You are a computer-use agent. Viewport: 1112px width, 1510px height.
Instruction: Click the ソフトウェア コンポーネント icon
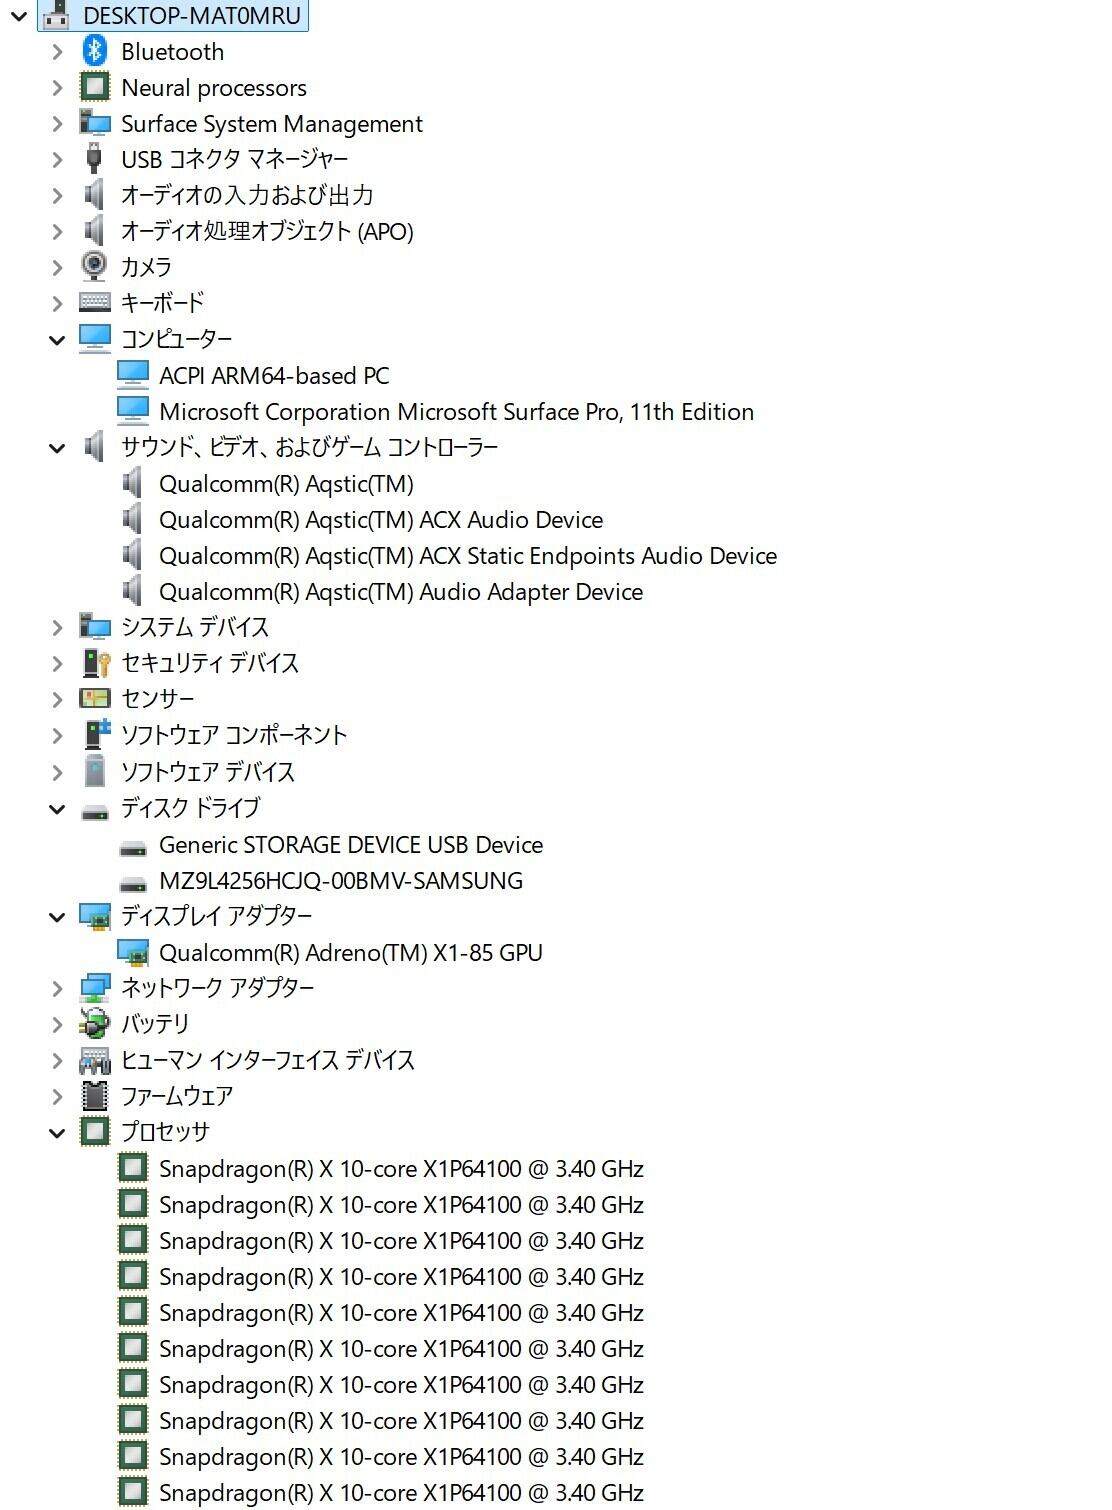coord(95,734)
